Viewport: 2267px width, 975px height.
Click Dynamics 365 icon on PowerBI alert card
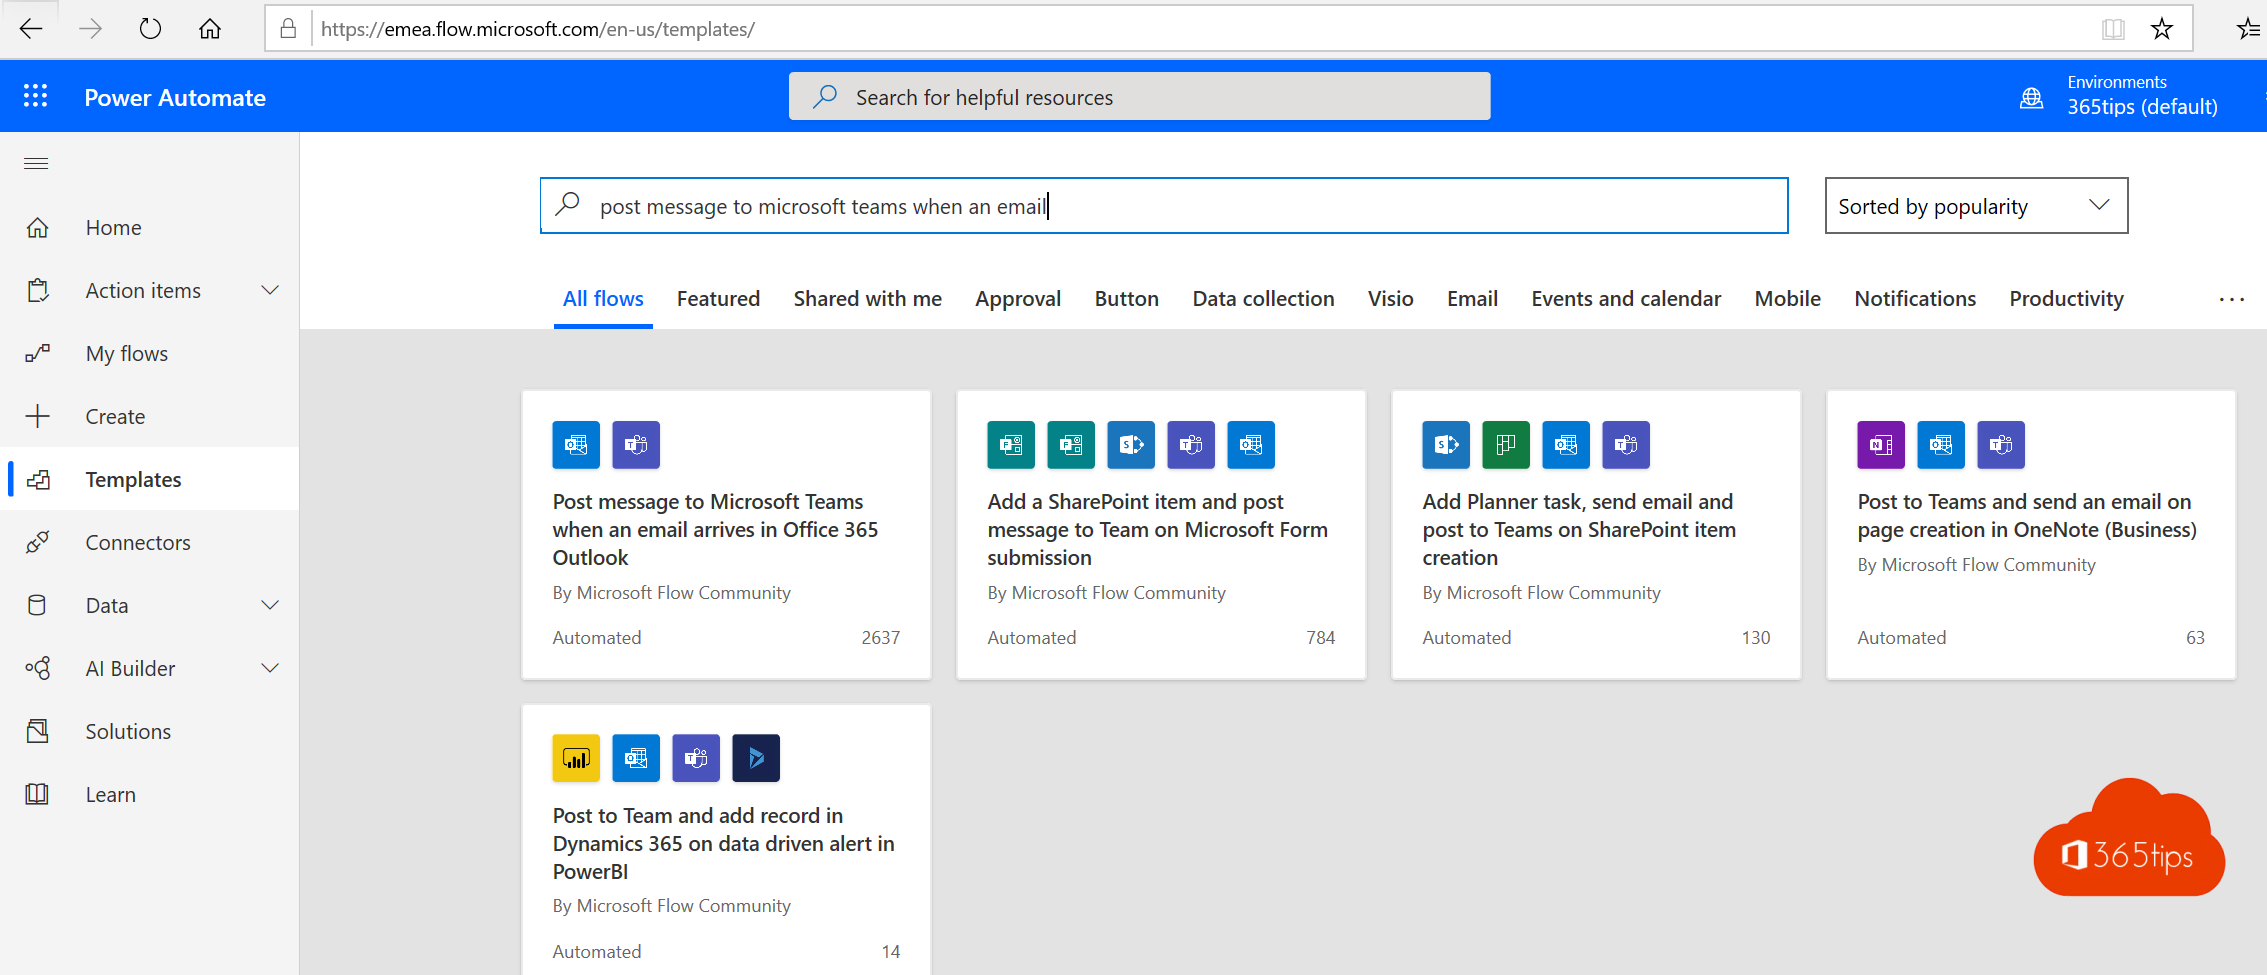(756, 758)
